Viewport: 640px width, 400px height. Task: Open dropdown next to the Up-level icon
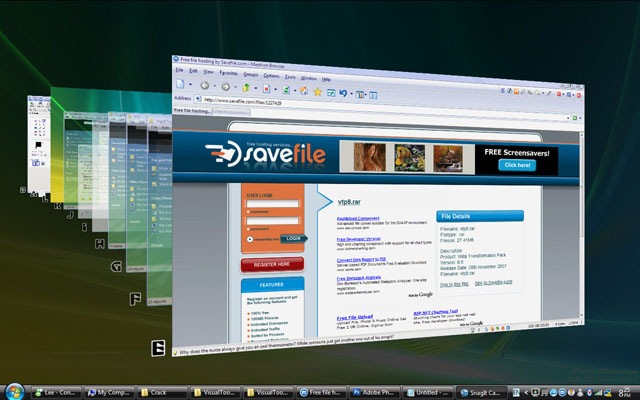pyautogui.click(x=256, y=88)
